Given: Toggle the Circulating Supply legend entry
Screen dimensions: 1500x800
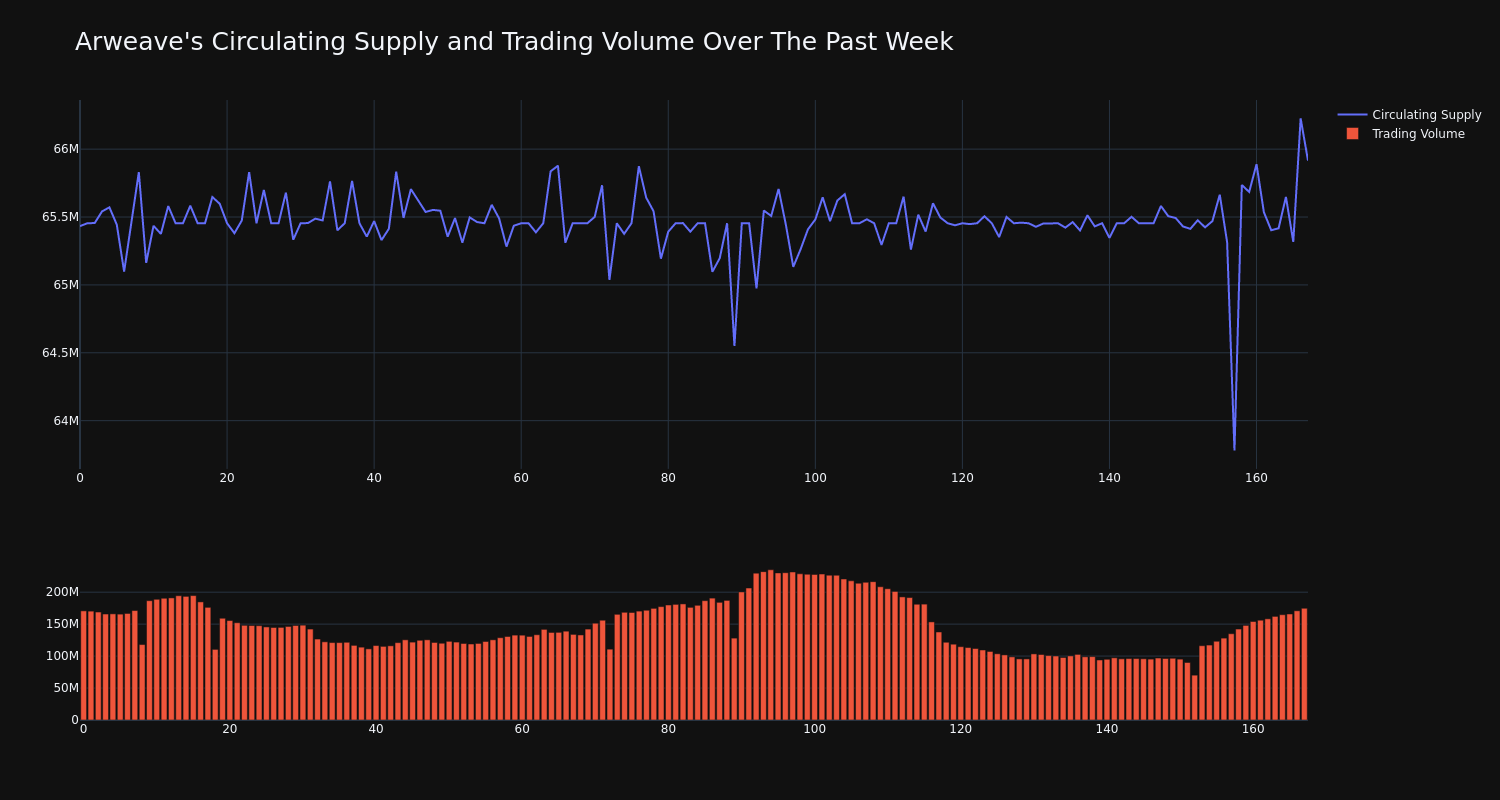Looking at the screenshot, I should point(1409,115).
